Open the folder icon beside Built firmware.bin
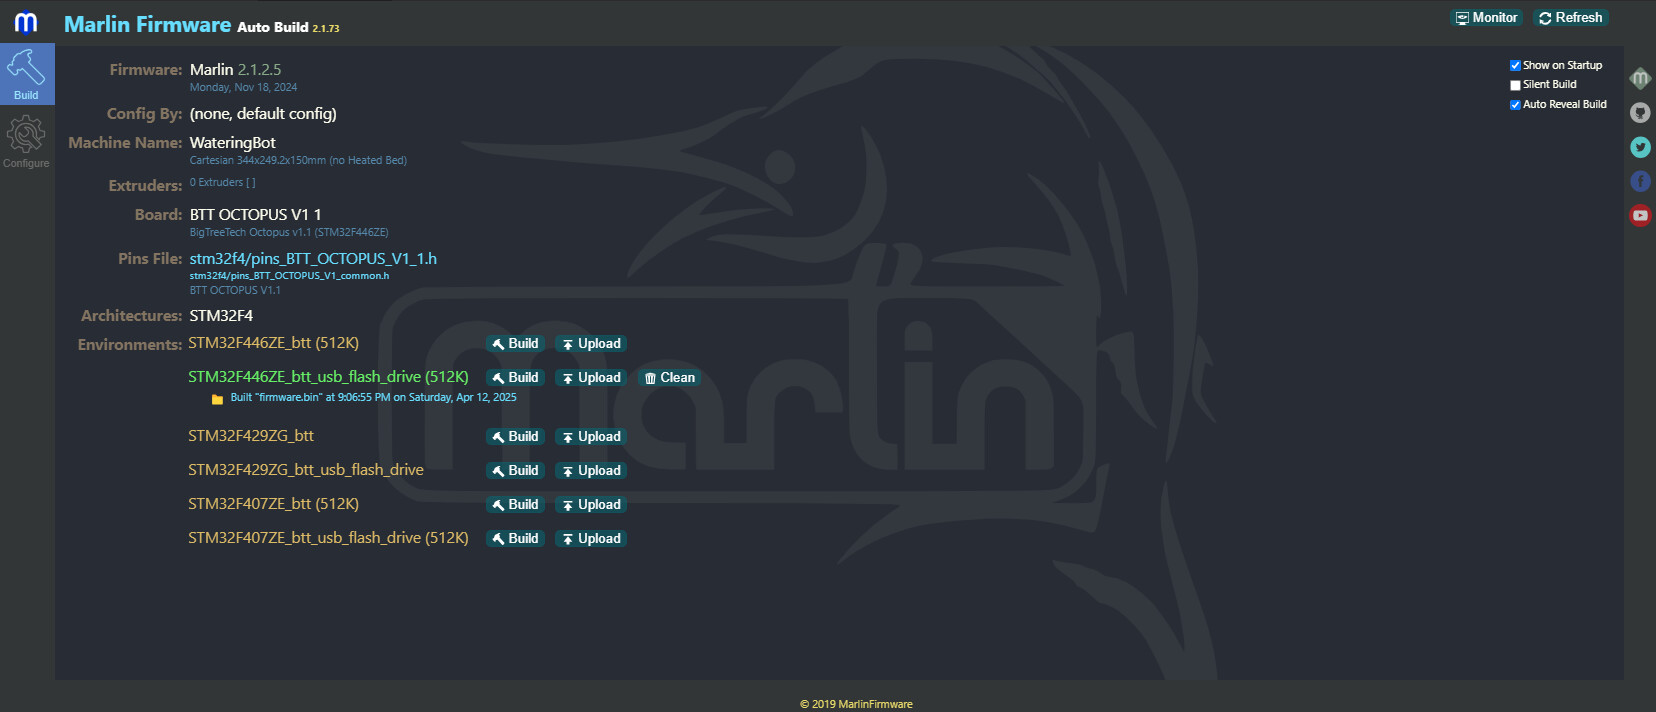The width and height of the screenshot is (1656, 712). coord(217,399)
